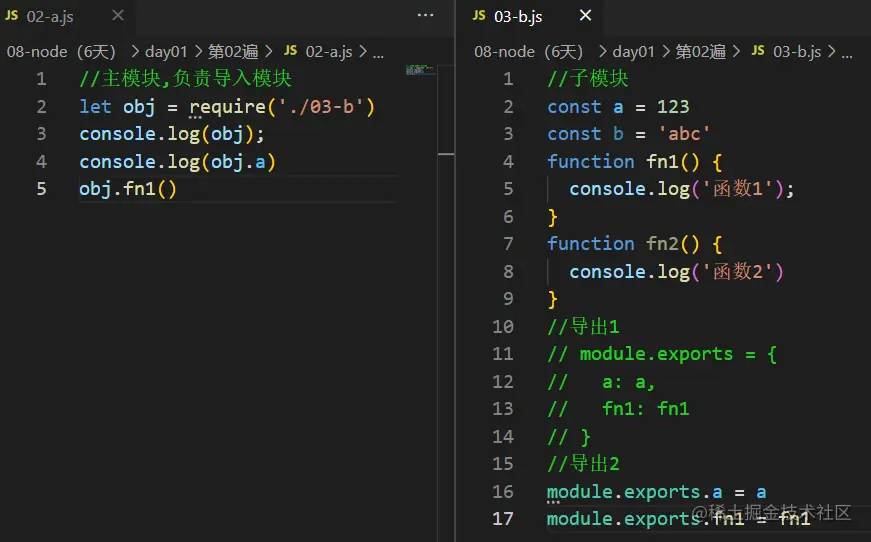The height and width of the screenshot is (542, 871).
Task: Click JS icon in left breadcrumb
Action: (291, 51)
